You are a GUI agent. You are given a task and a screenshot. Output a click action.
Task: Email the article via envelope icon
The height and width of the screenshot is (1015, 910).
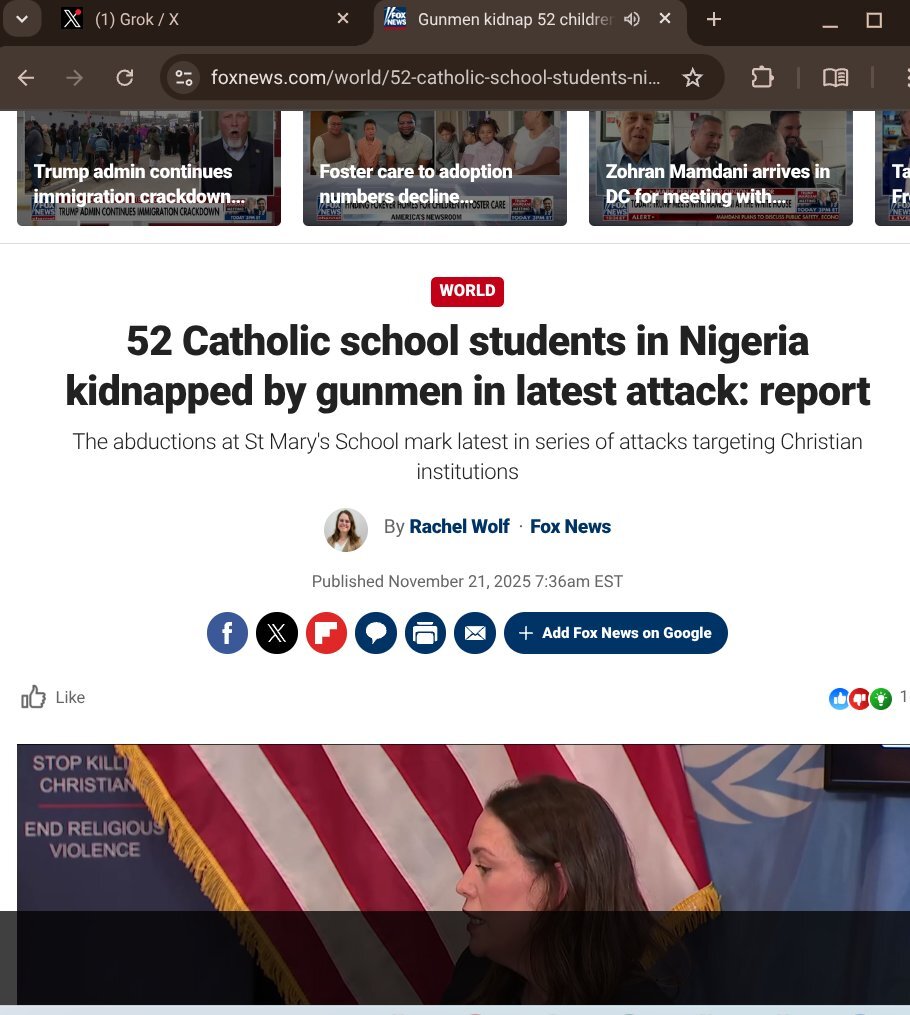[475, 632]
